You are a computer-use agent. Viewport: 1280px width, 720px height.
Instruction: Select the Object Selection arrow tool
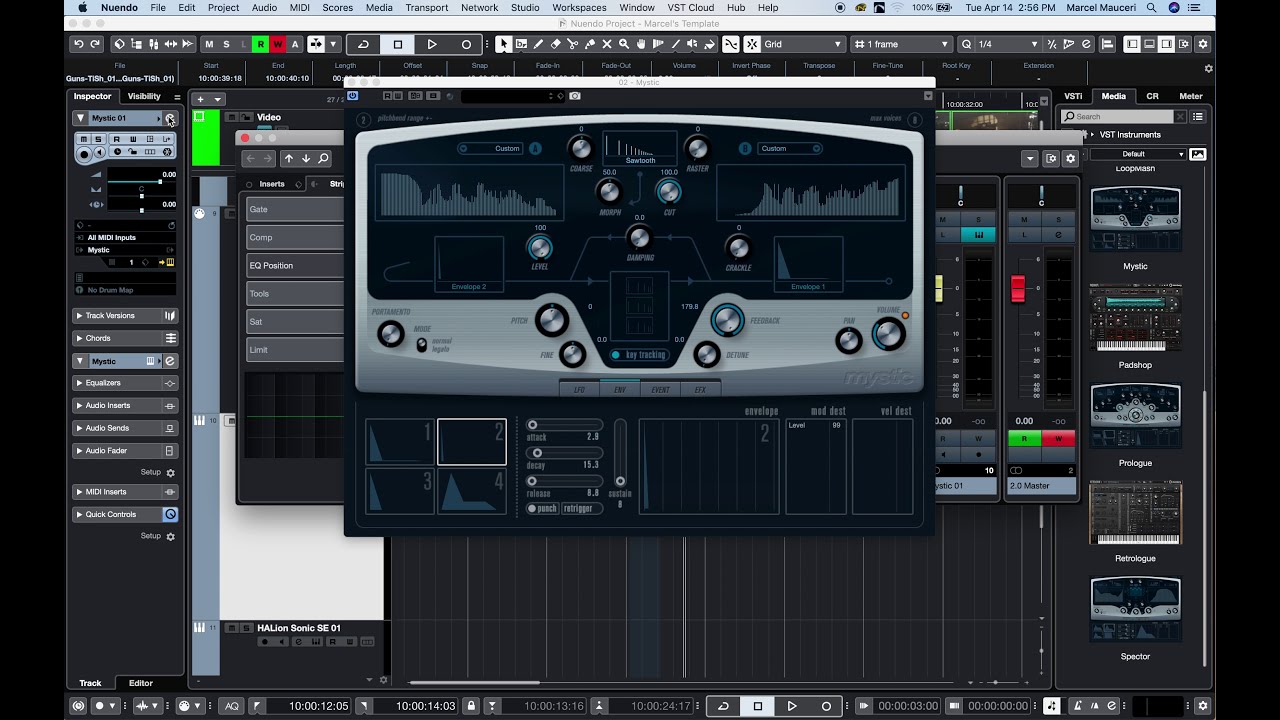point(504,44)
